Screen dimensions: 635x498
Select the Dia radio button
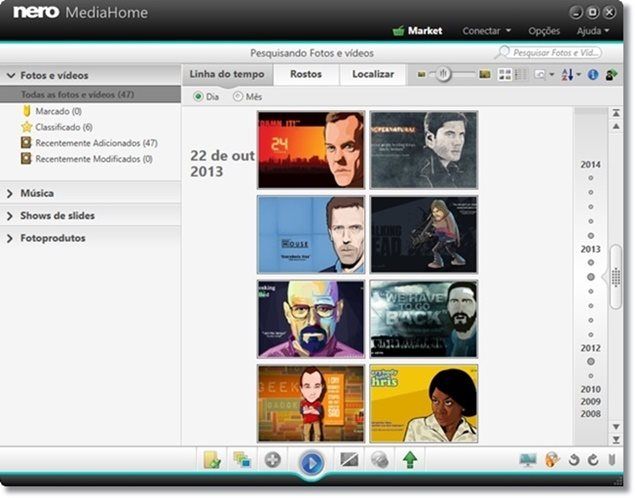(198, 97)
